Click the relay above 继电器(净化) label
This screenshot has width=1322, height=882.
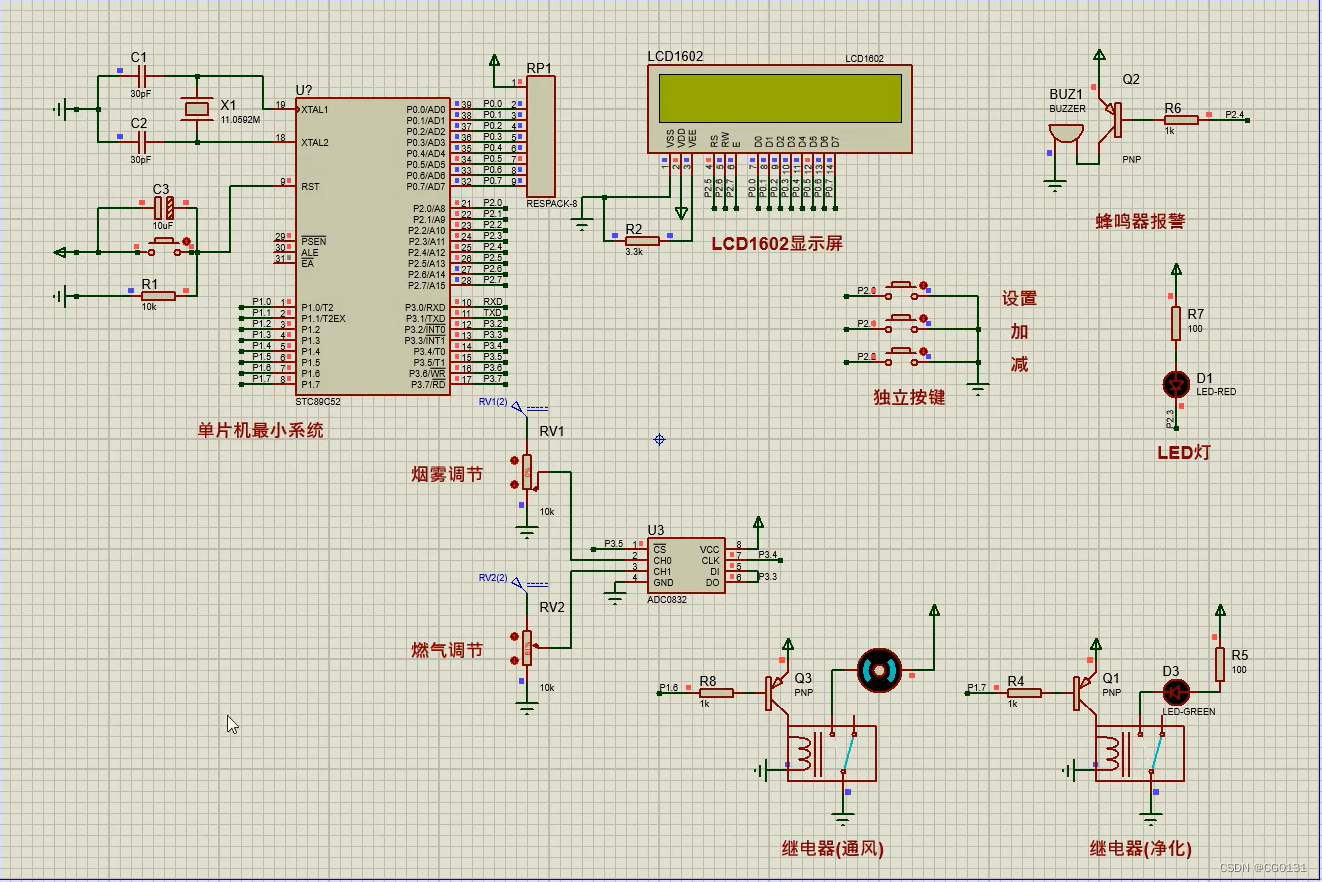[1140, 753]
